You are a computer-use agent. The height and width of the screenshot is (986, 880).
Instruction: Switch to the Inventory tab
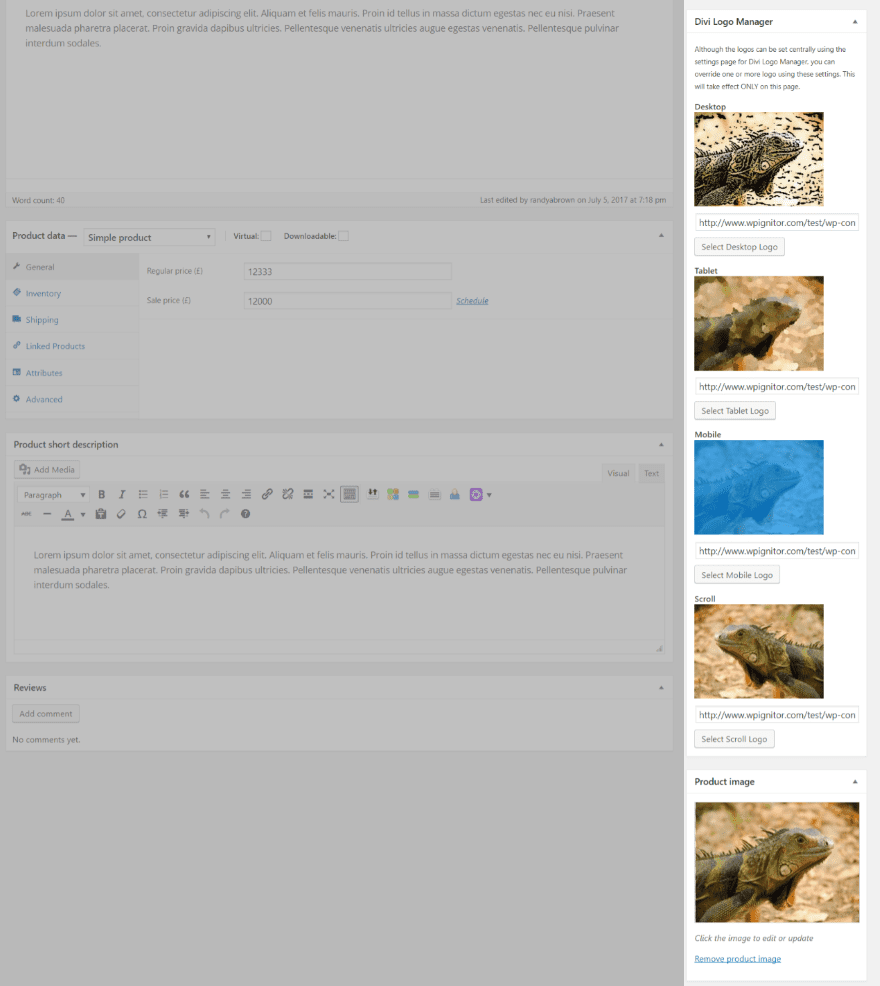click(43, 293)
